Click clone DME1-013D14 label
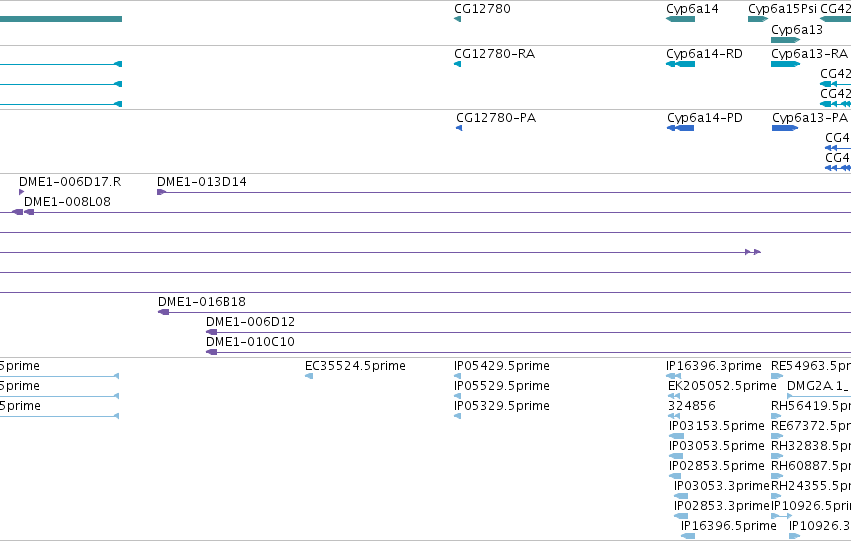The image size is (851, 541). tap(202, 182)
